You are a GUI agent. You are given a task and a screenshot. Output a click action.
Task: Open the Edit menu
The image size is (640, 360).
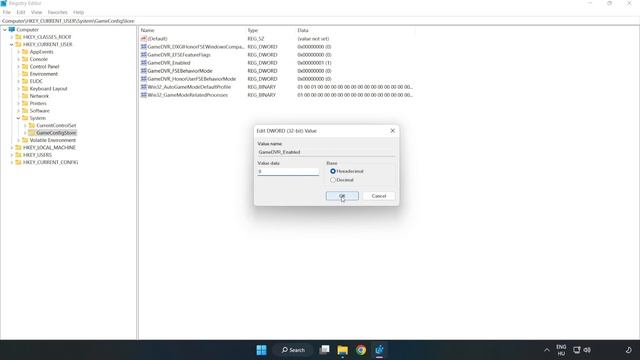pos(21,12)
